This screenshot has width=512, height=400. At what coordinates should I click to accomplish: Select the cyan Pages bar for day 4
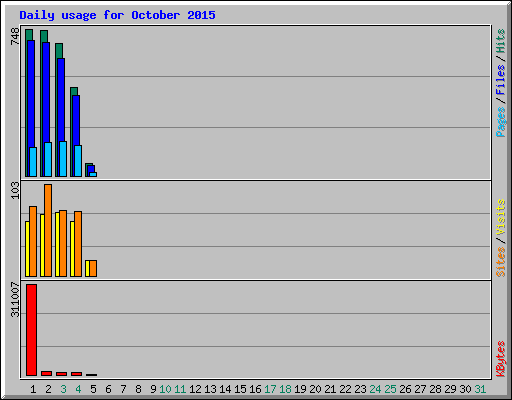pyautogui.click(x=78, y=161)
